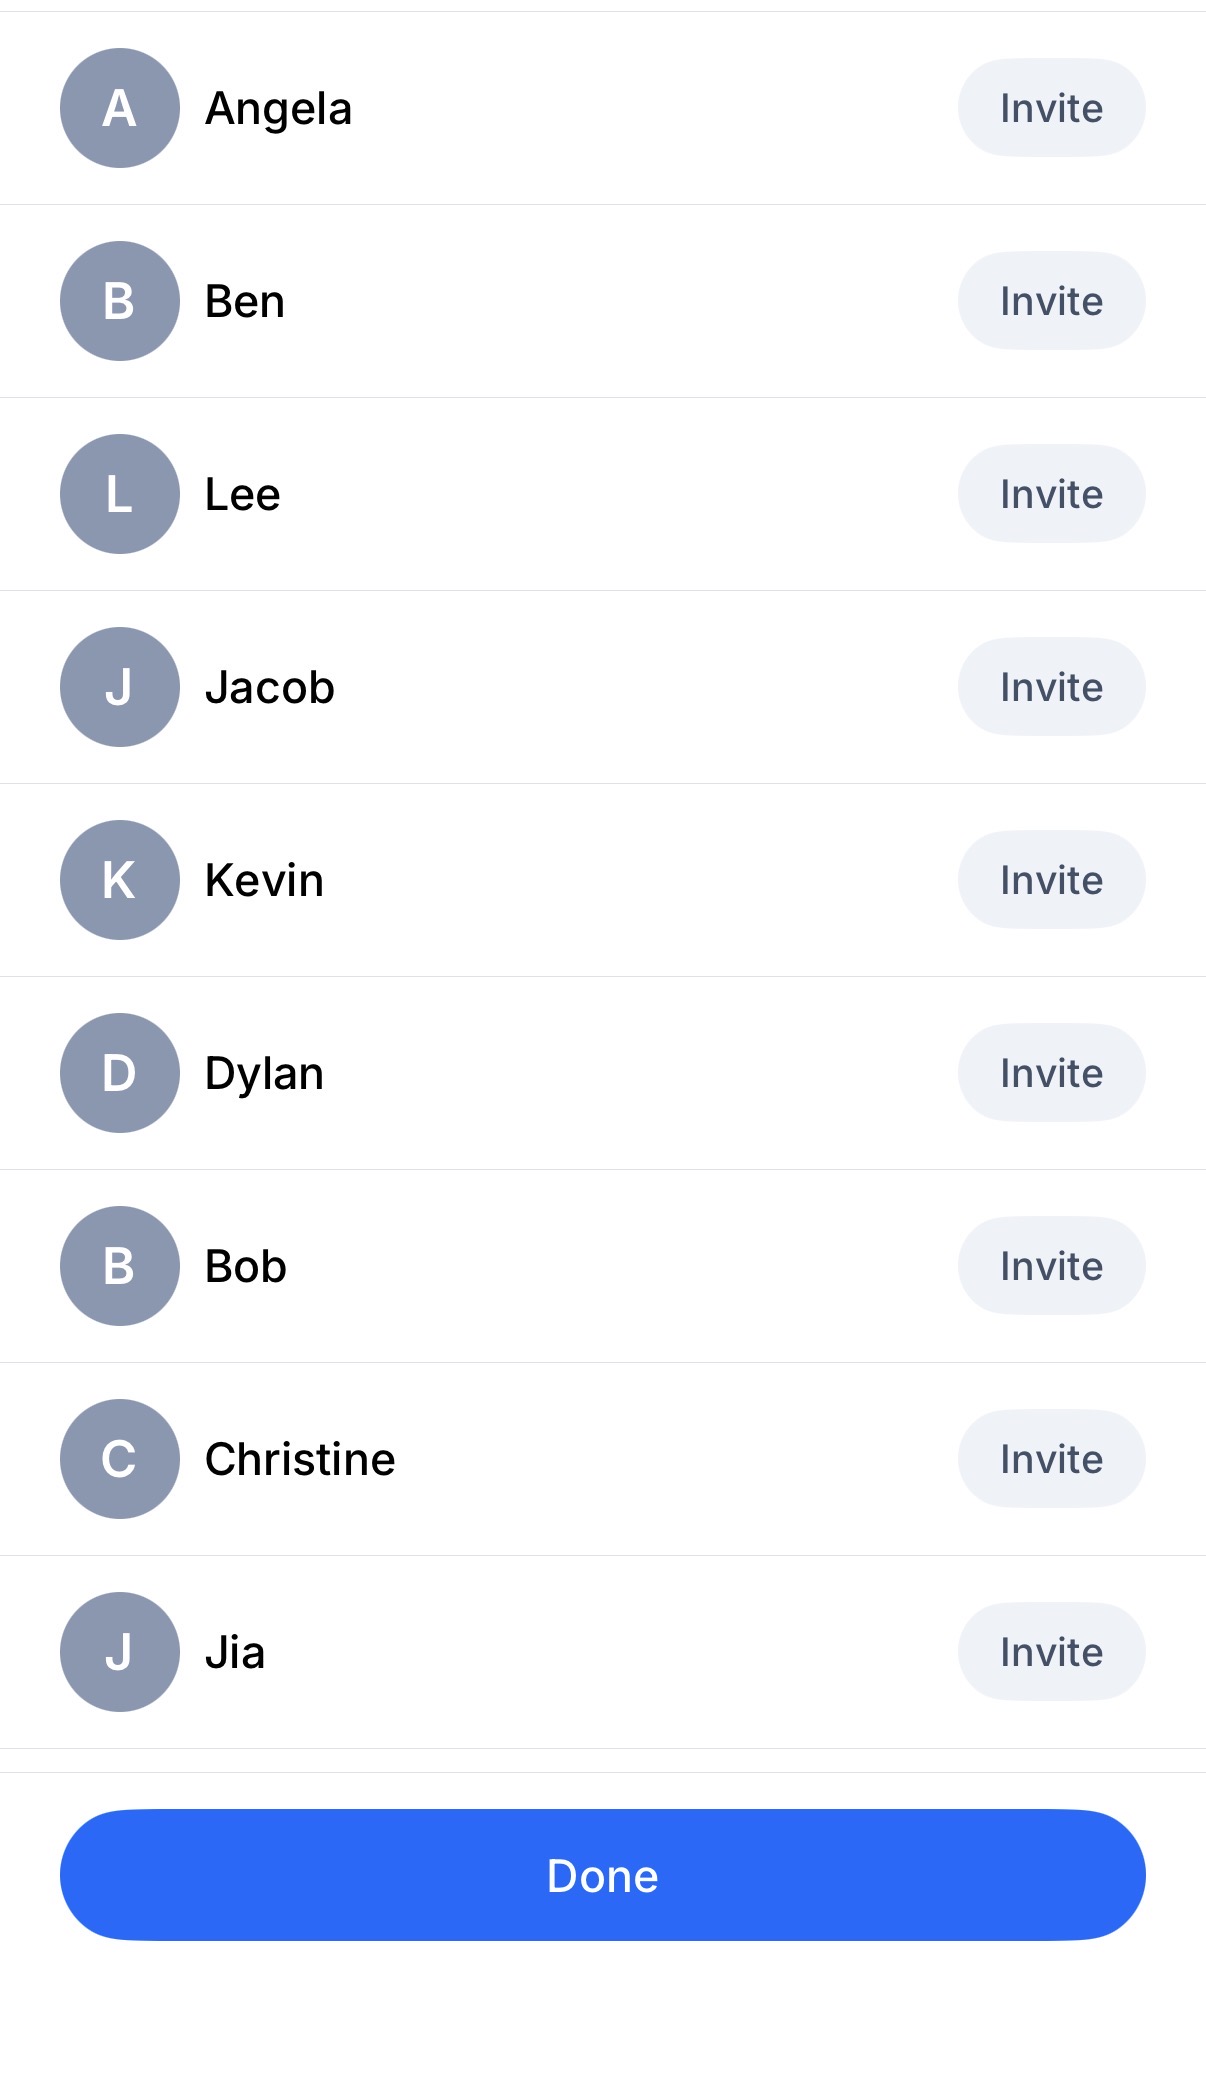Tap Jacob's avatar circle
1206x2079 pixels.
[120, 687]
